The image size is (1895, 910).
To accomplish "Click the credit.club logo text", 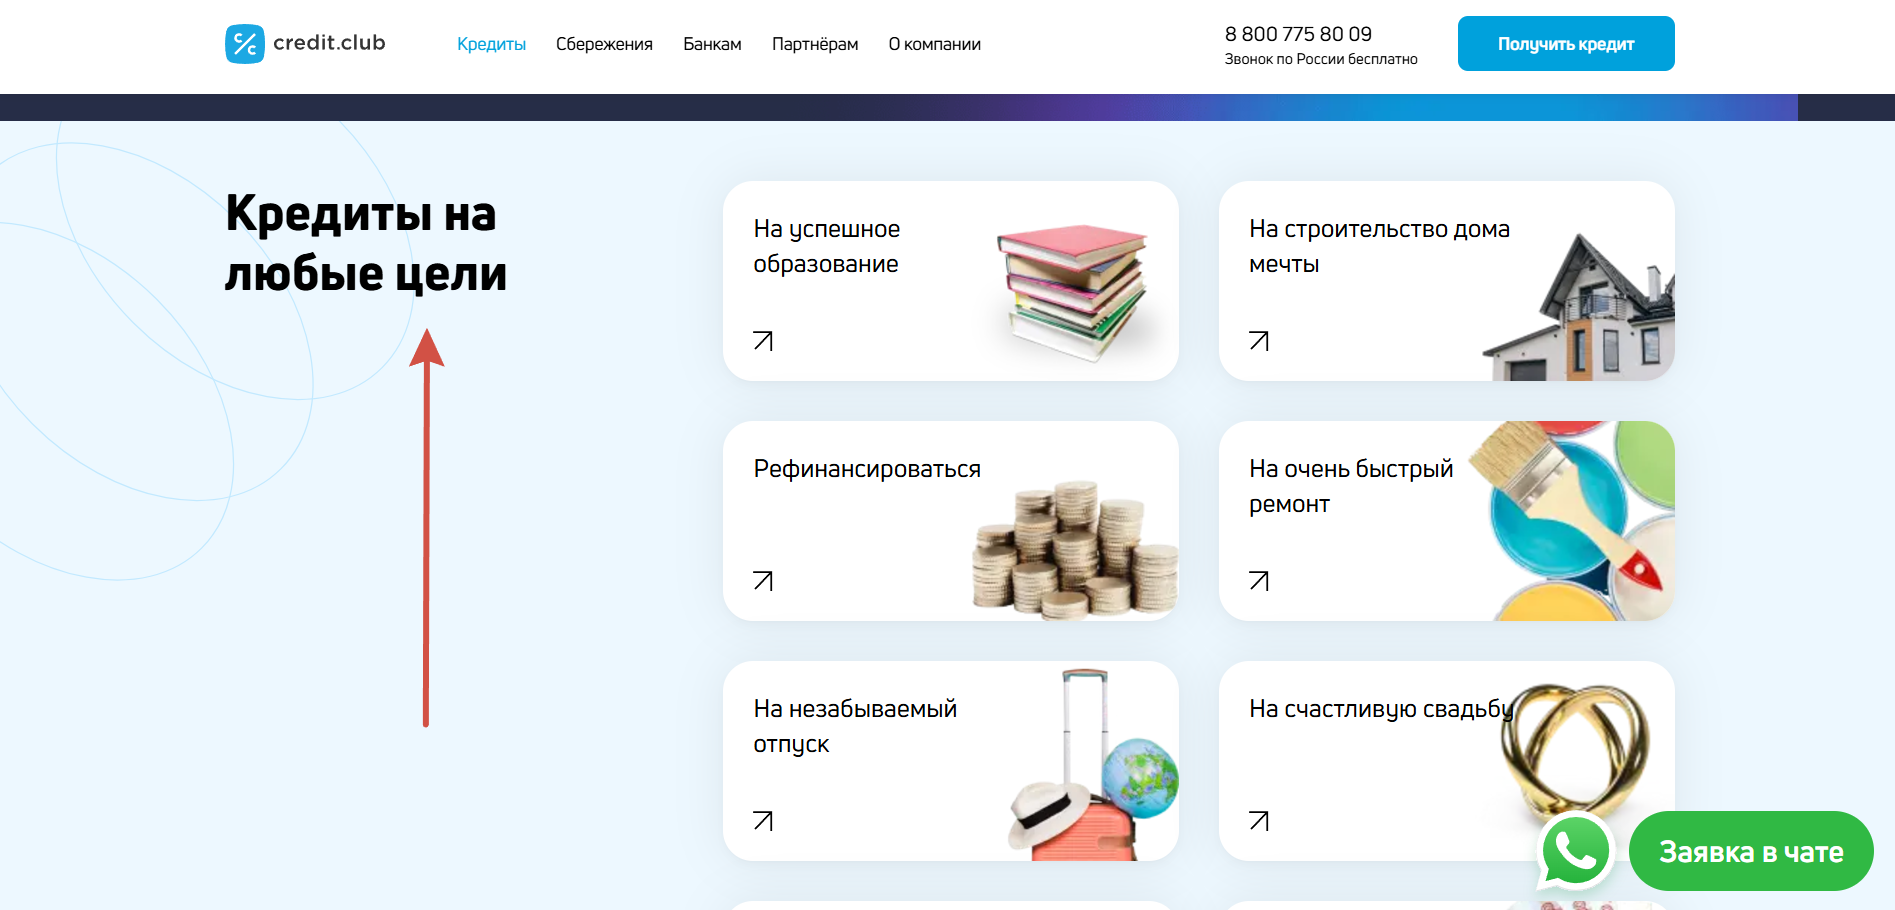I will pyautogui.click(x=329, y=43).
